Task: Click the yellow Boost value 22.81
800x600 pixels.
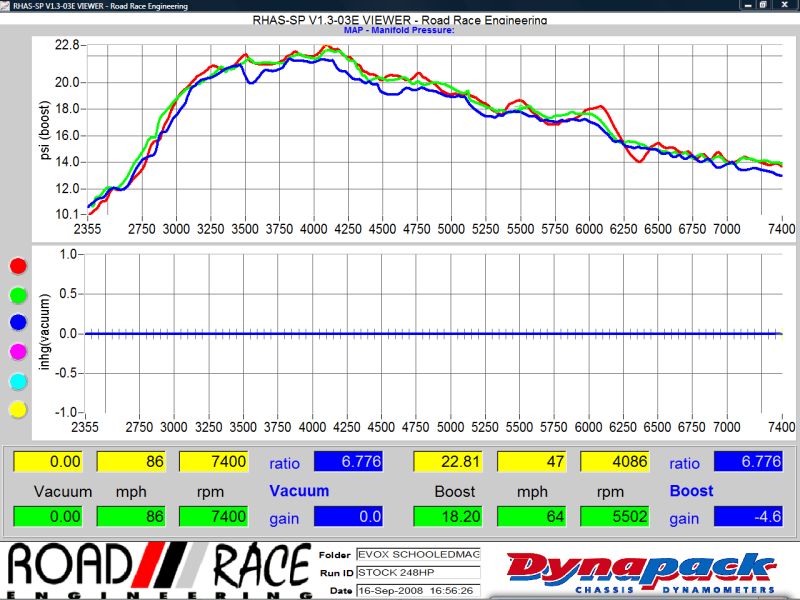Action: (x=447, y=462)
